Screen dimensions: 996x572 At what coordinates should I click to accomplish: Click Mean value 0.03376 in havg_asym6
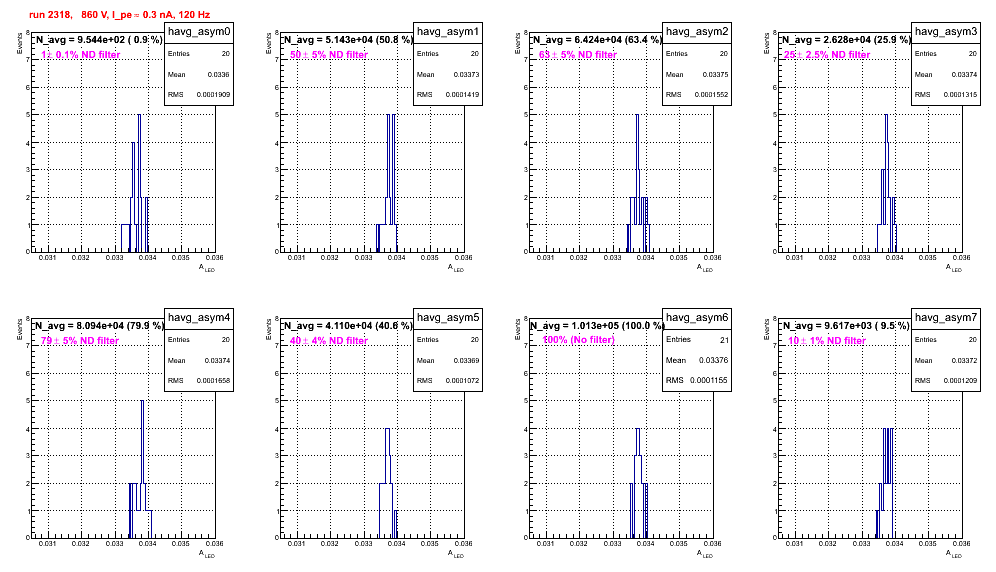point(713,360)
